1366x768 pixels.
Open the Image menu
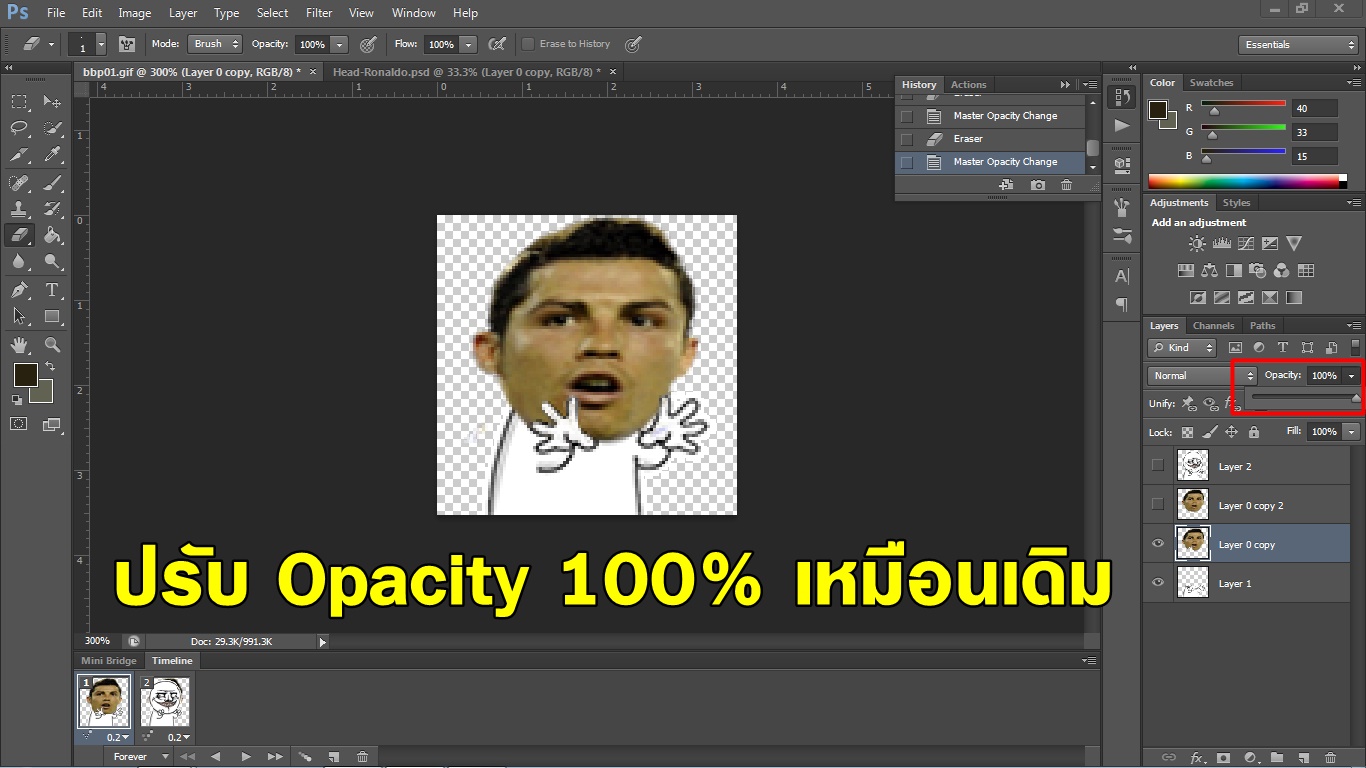click(x=134, y=13)
